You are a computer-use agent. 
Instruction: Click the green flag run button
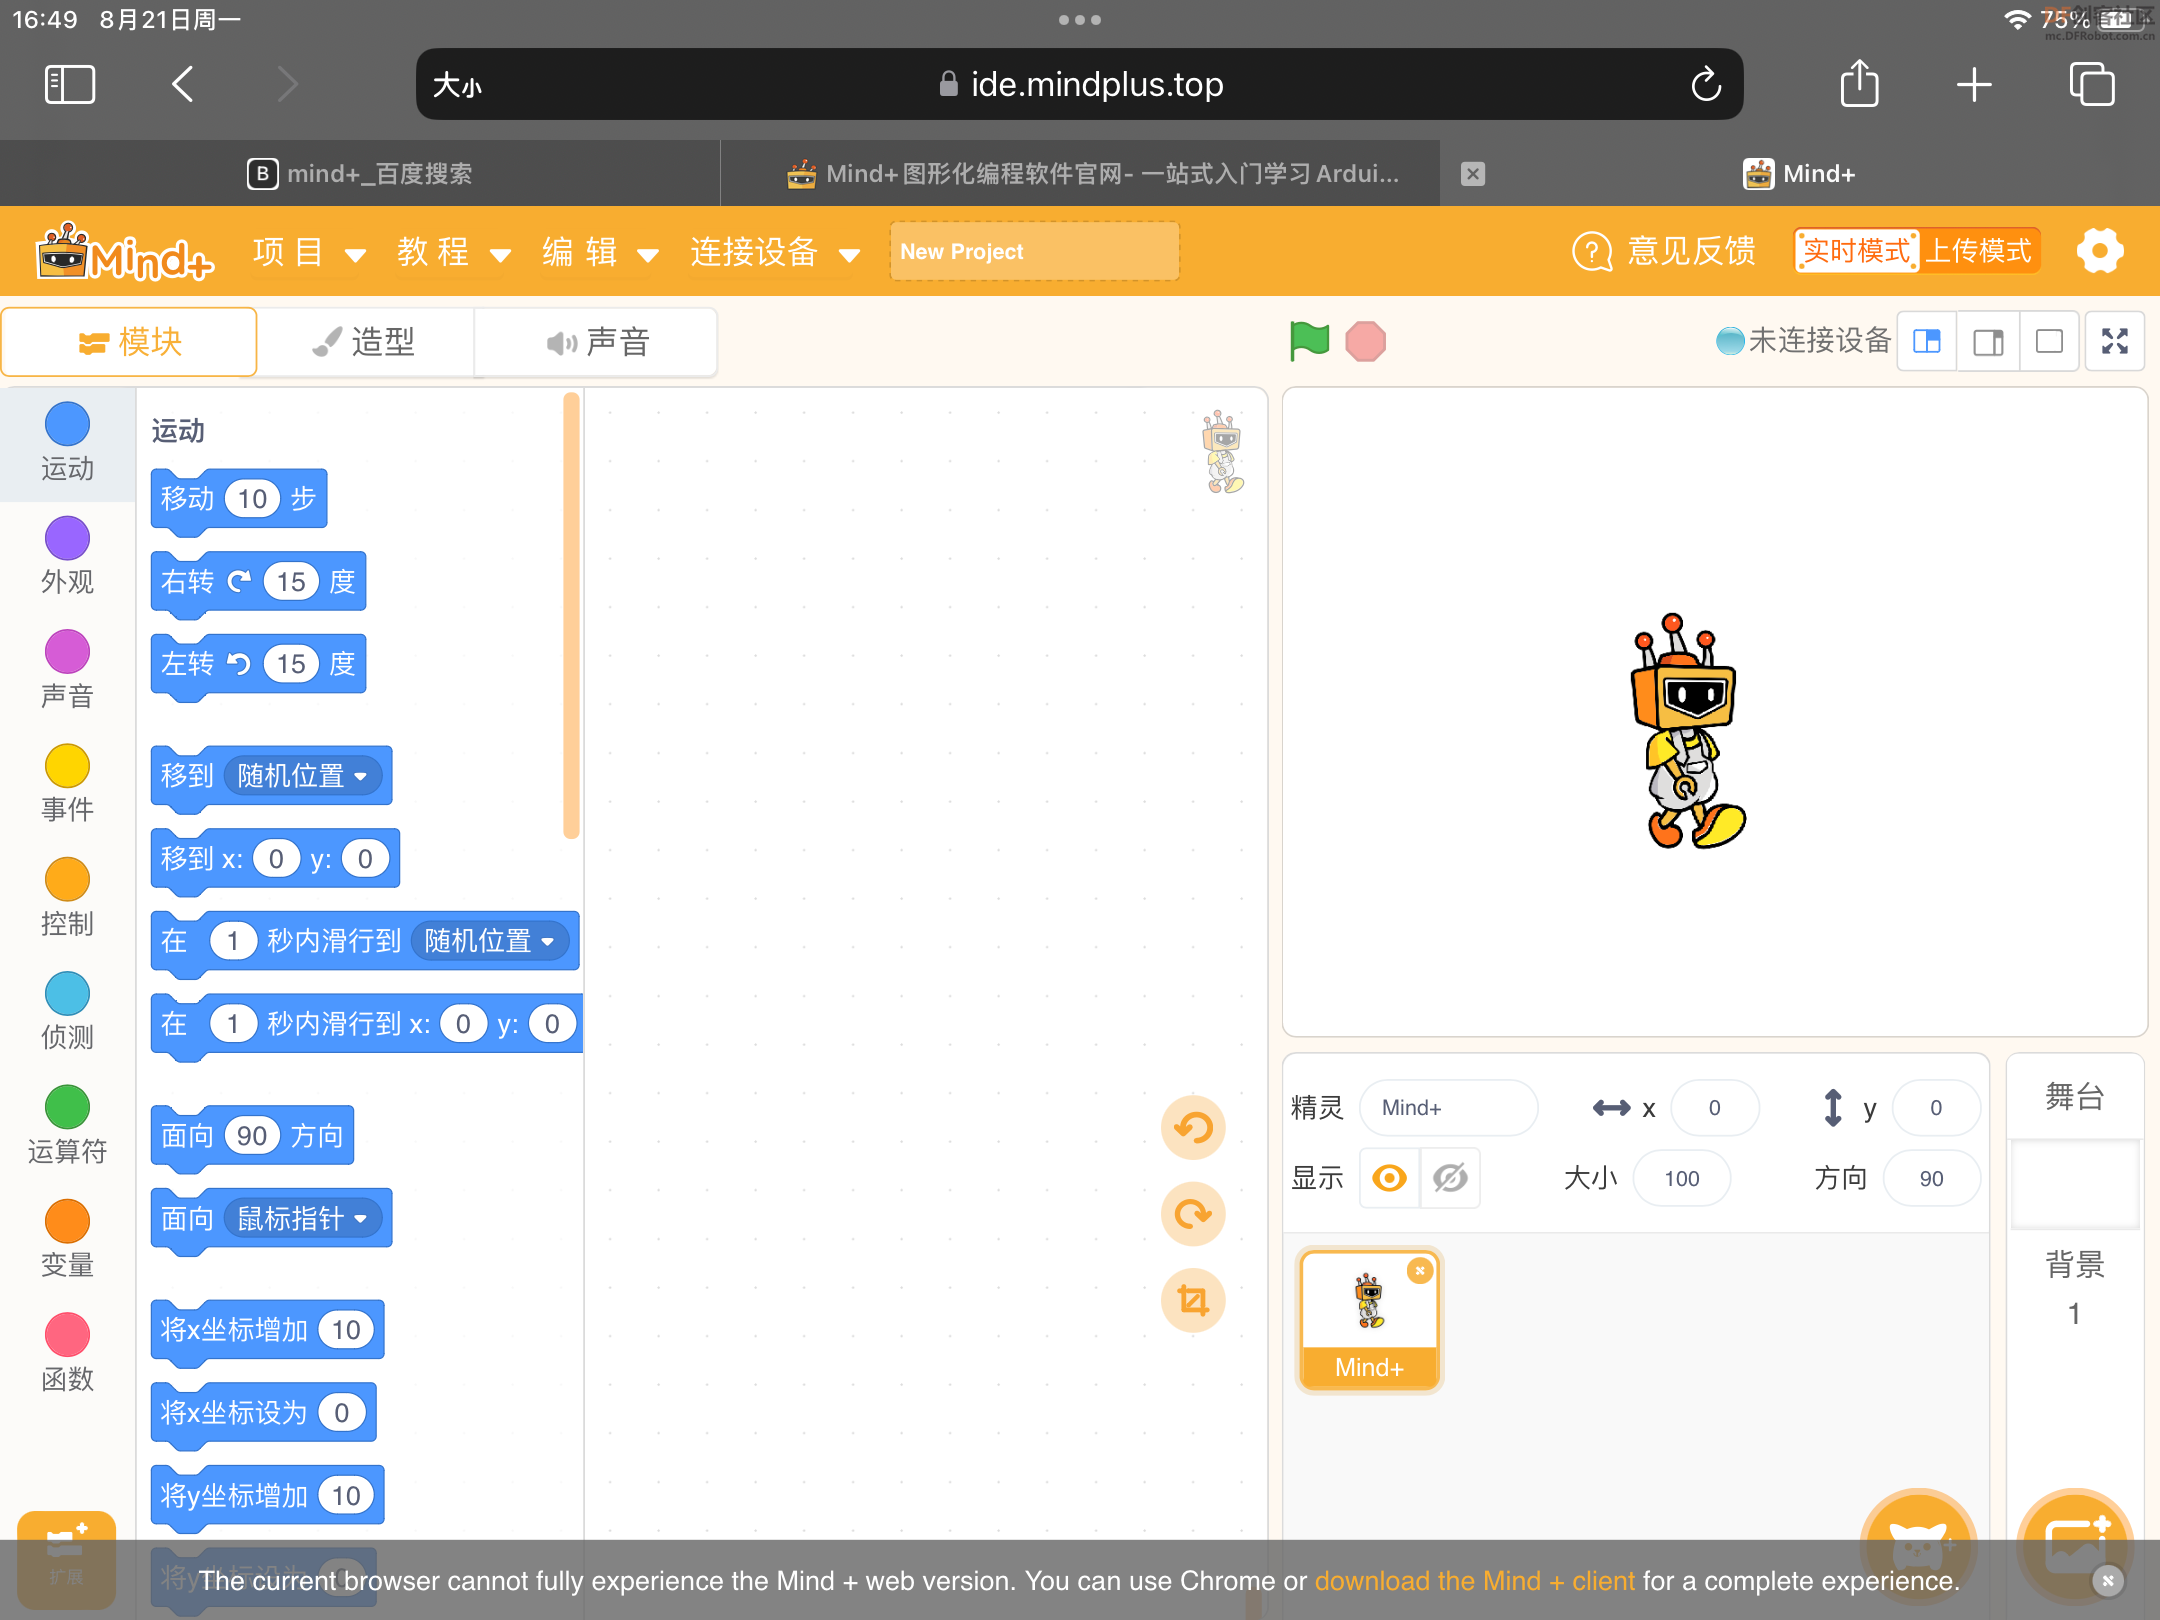tap(1309, 341)
